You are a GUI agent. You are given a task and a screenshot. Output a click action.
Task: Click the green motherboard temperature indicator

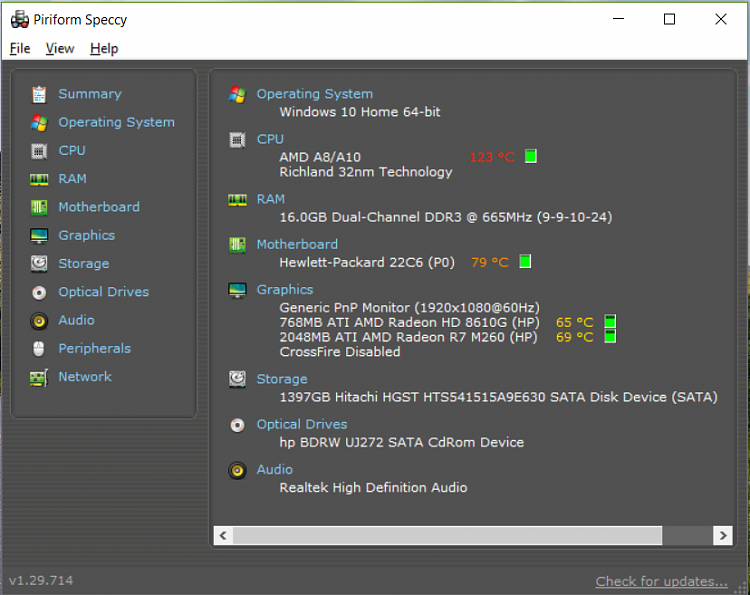[x=525, y=262]
